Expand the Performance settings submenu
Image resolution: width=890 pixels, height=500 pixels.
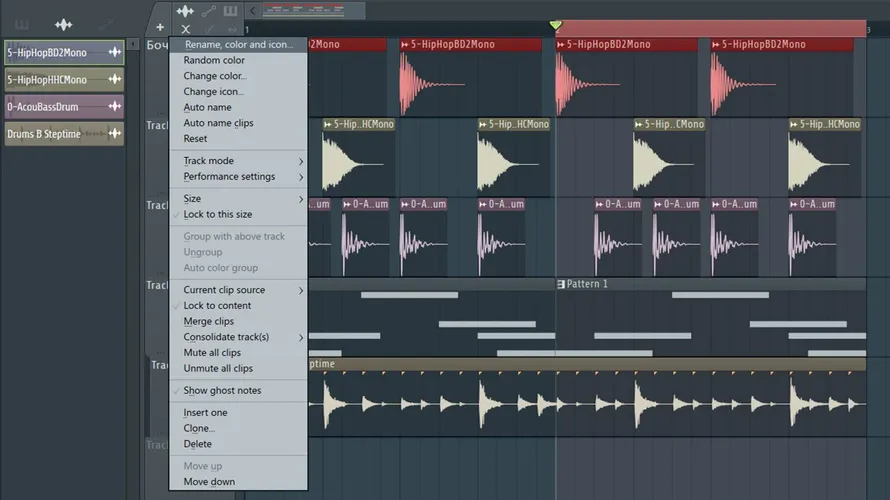coord(238,177)
